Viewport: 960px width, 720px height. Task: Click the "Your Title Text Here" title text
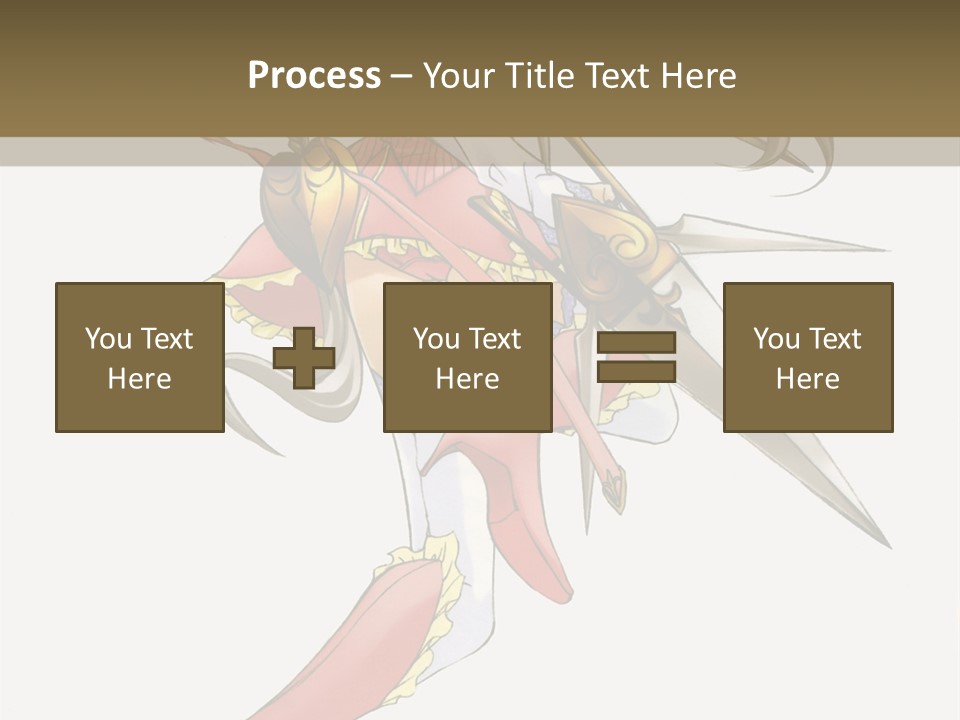pyautogui.click(x=580, y=75)
